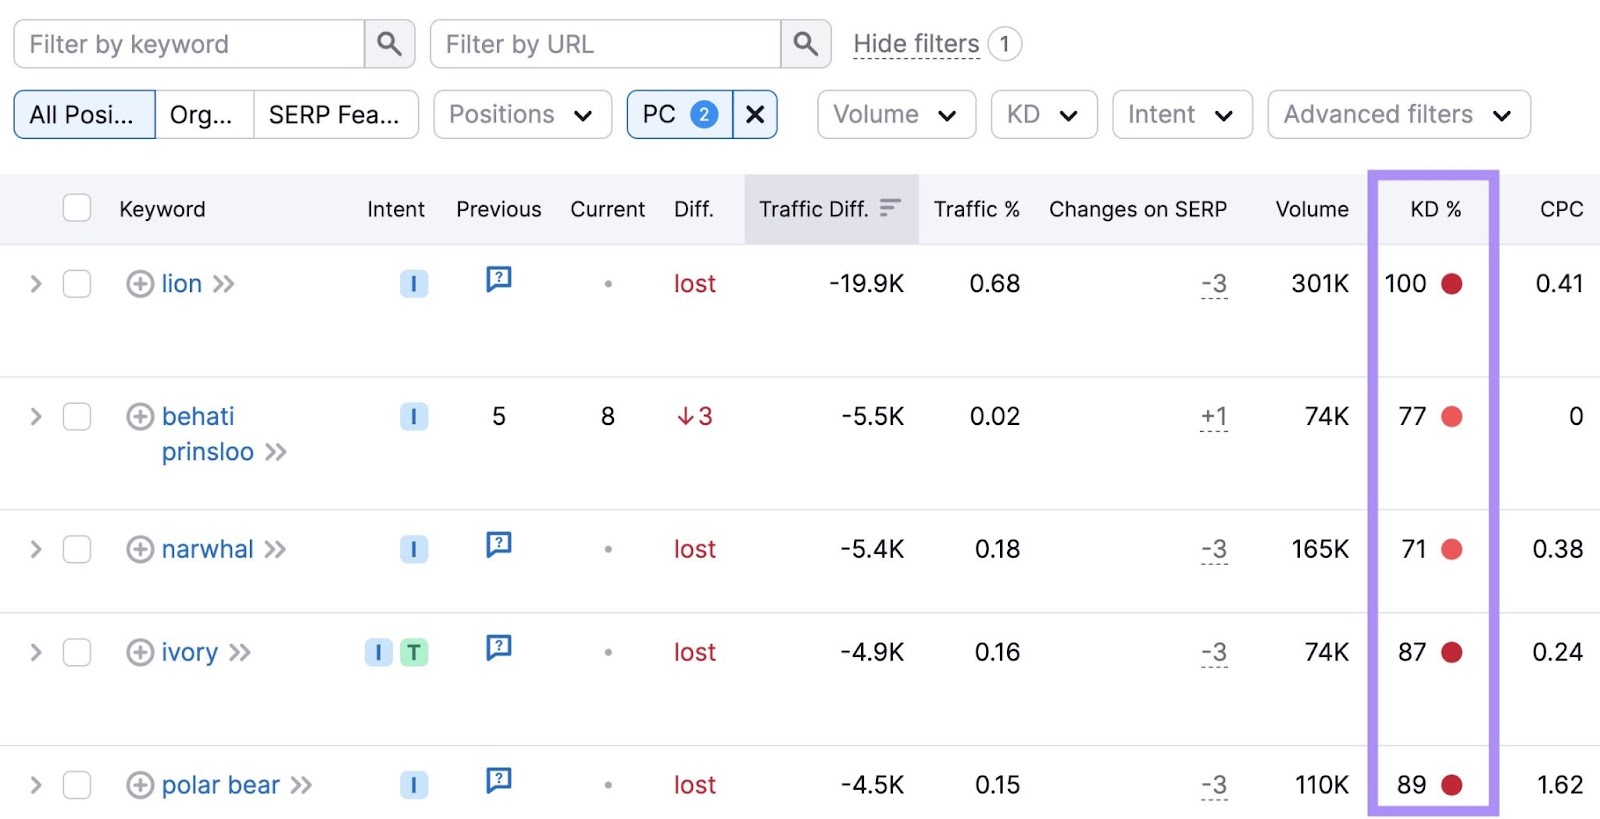The width and height of the screenshot is (1600, 819).
Task: Expand the lion row details
Action: (36, 284)
